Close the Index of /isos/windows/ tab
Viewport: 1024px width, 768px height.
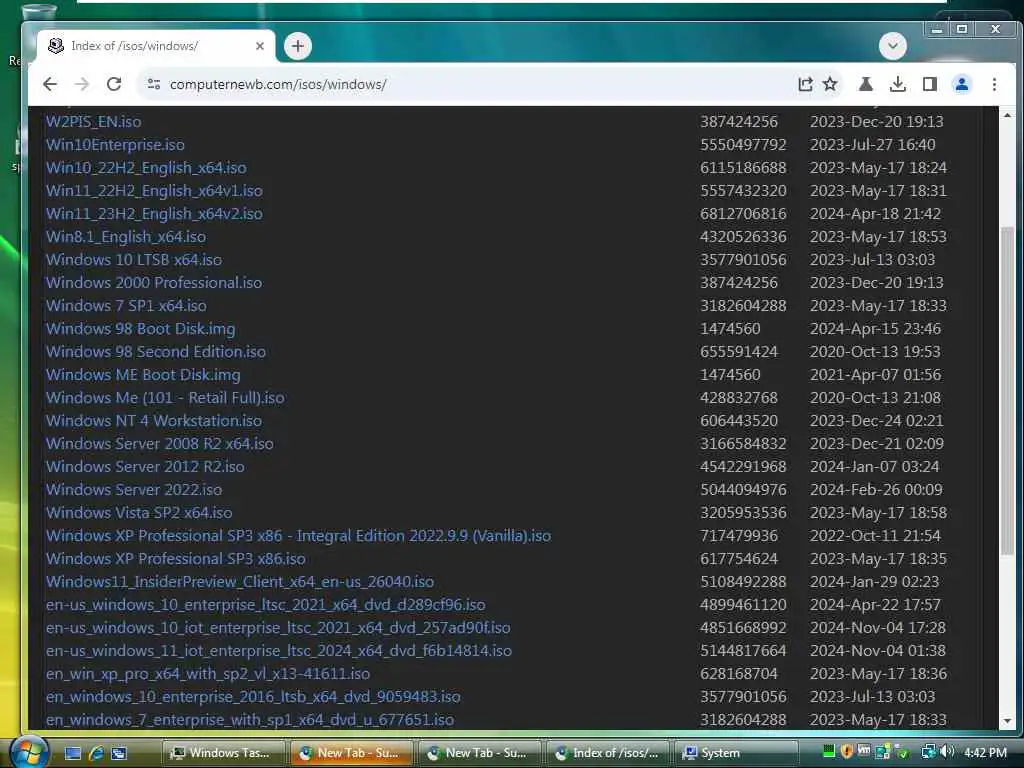pos(260,46)
